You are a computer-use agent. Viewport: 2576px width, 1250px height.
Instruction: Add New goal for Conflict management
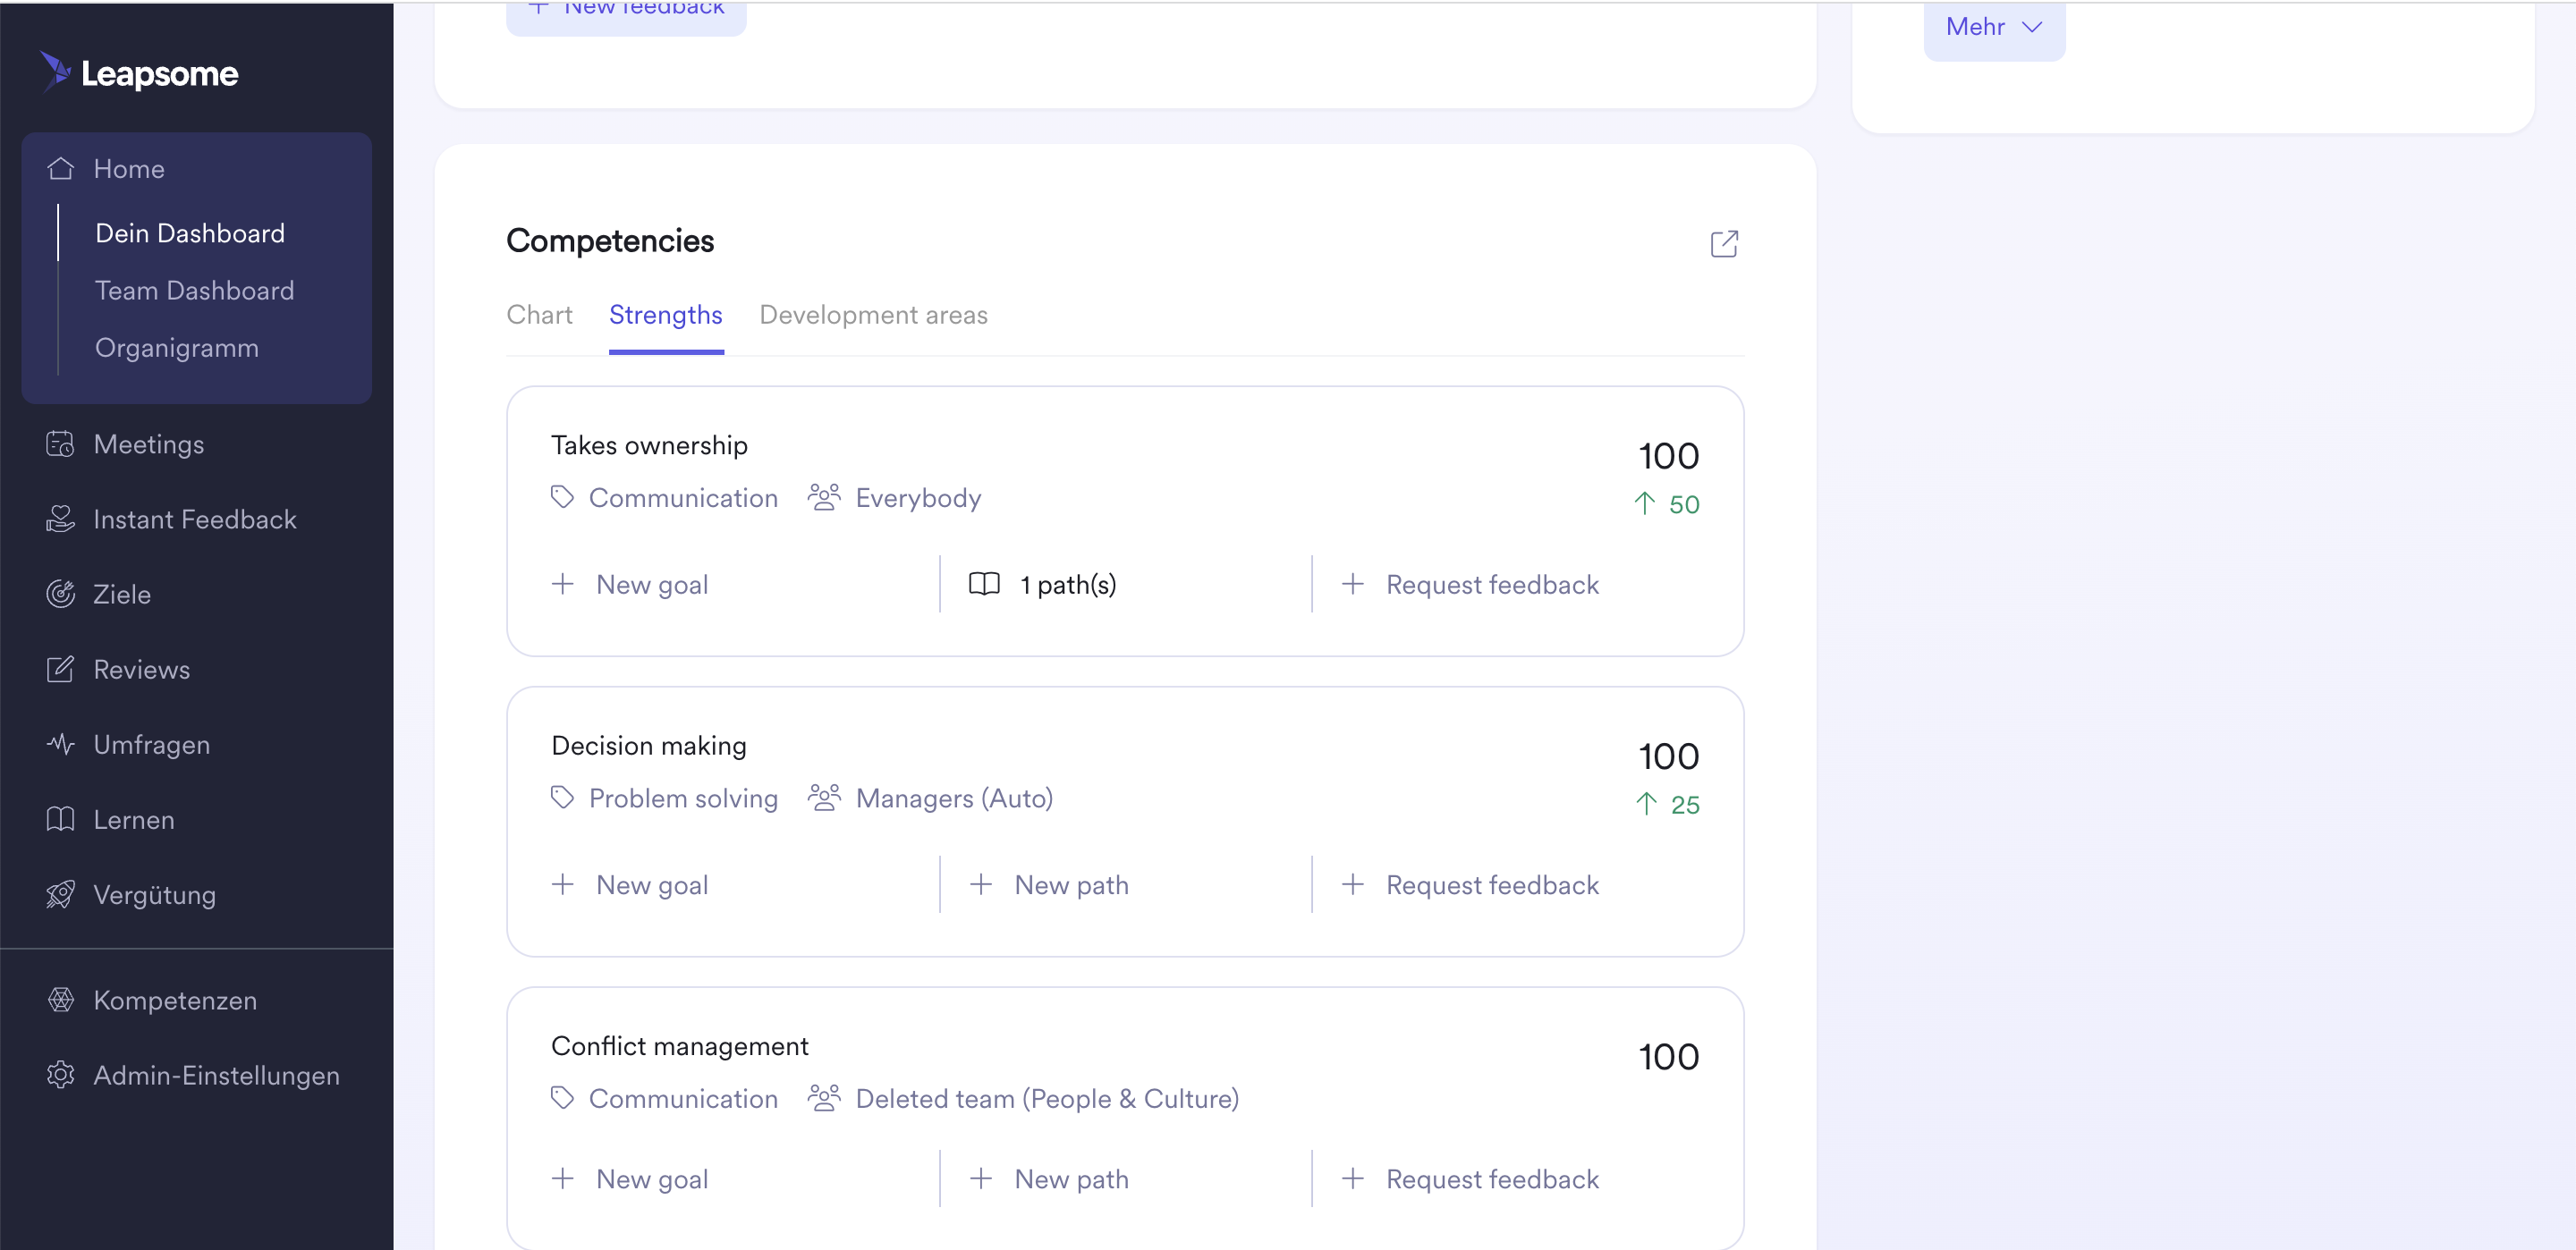pos(630,1178)
